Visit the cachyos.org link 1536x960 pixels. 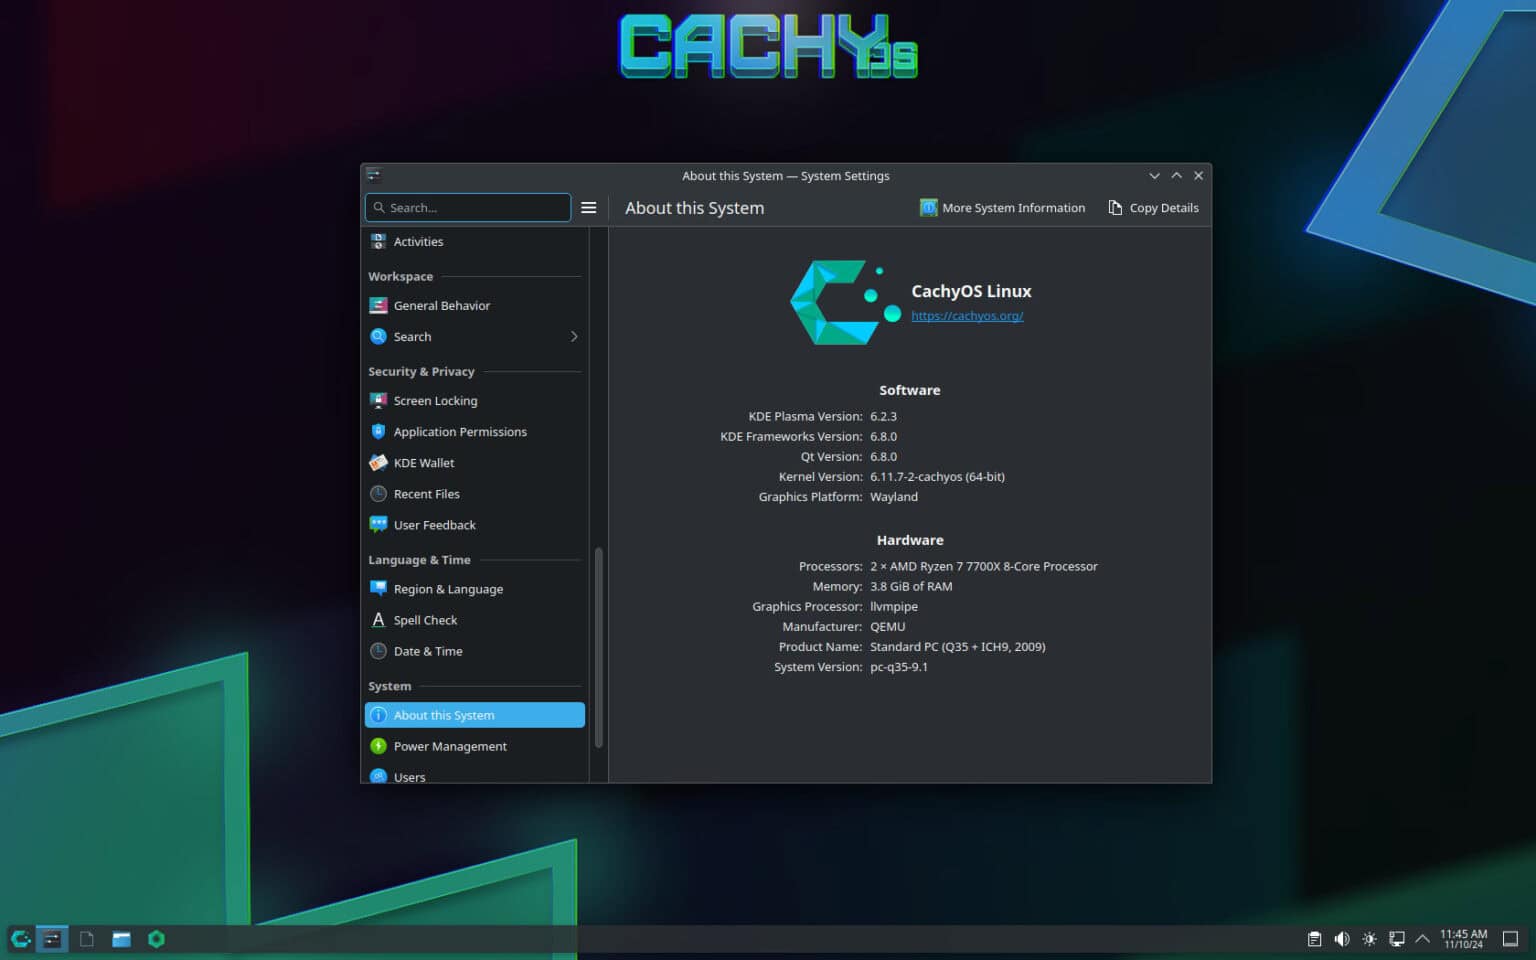[967, 315]
